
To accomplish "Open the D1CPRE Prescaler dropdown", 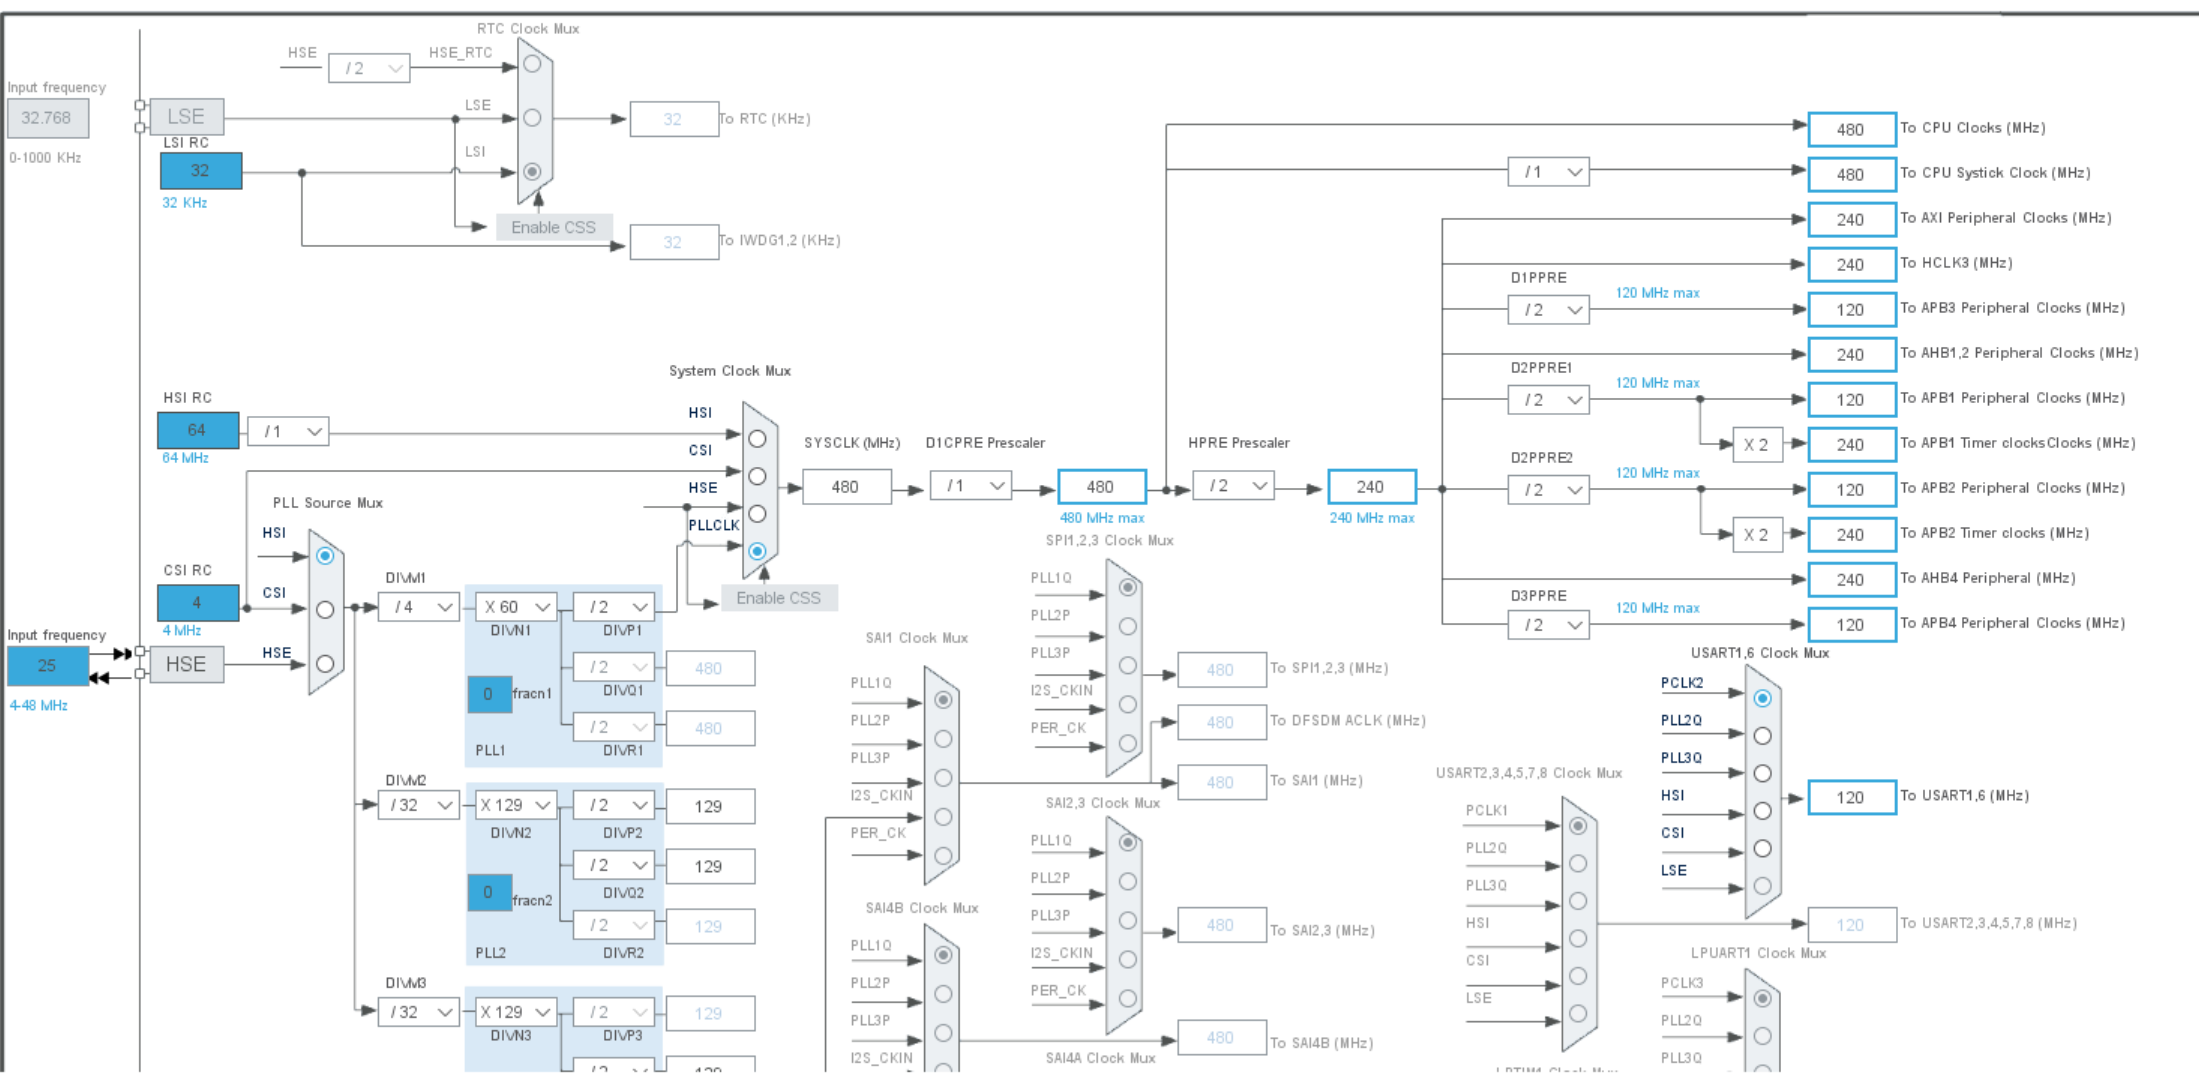I will pyautogui.click(x=970, y=485).
